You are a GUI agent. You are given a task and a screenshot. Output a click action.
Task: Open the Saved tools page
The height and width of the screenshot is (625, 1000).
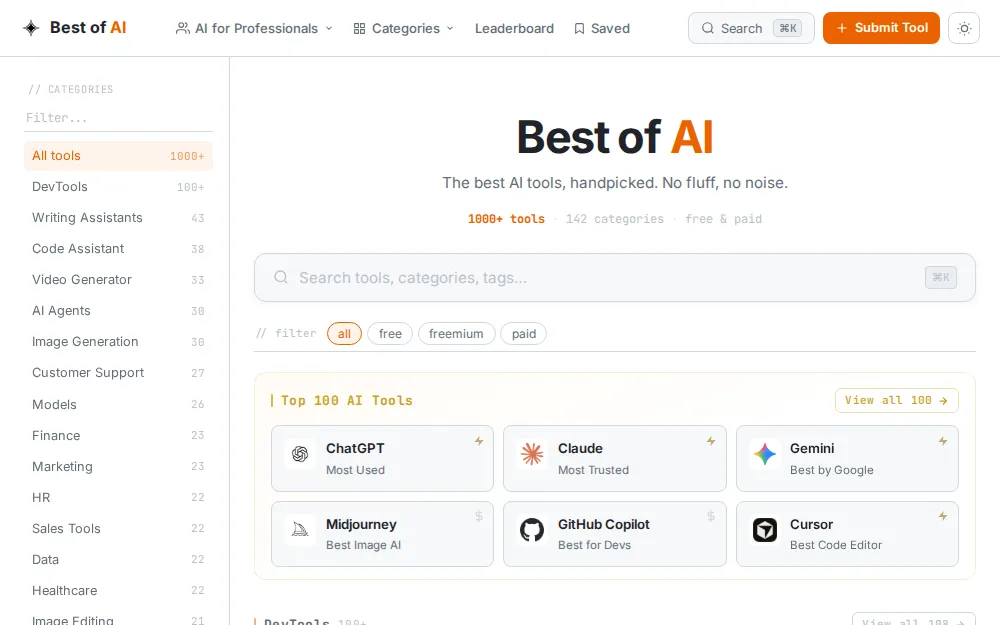tap(601, 29)
